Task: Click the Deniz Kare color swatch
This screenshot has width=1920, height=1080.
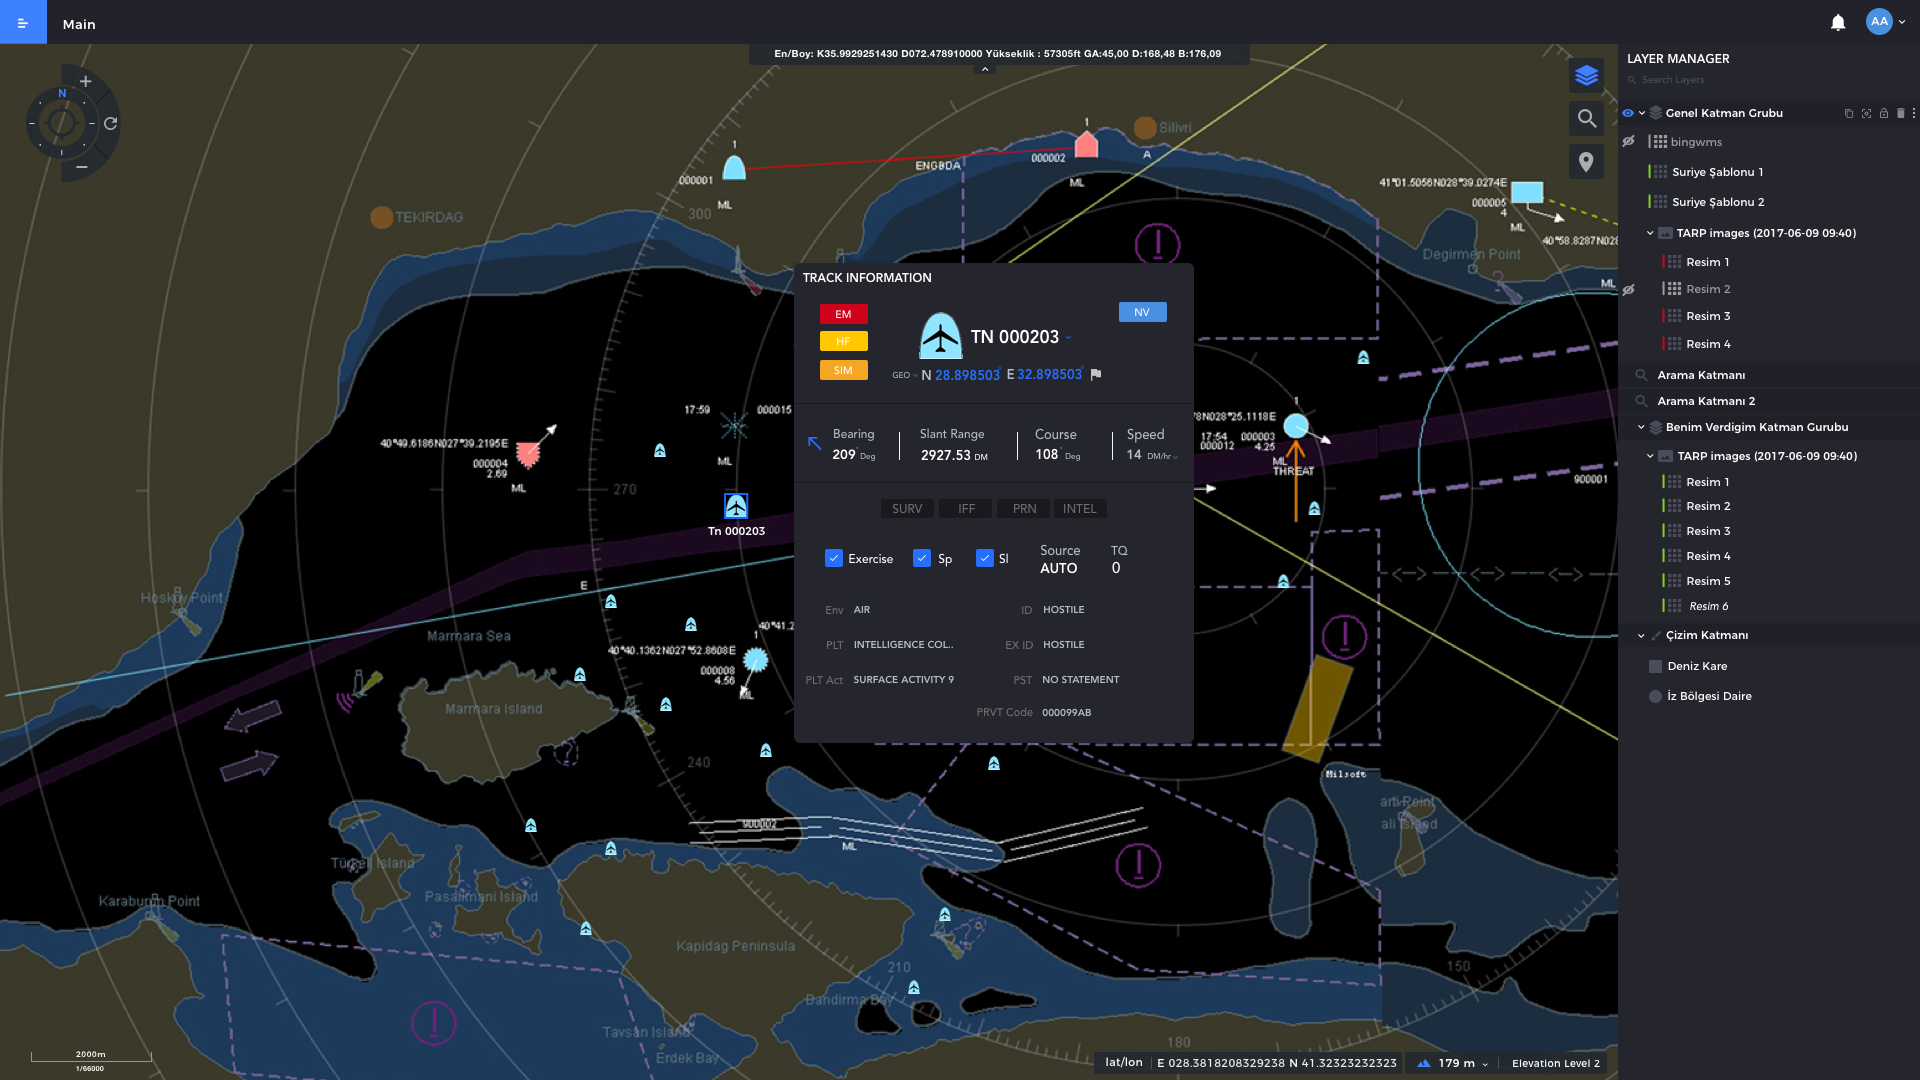Action: point(1655,666)
